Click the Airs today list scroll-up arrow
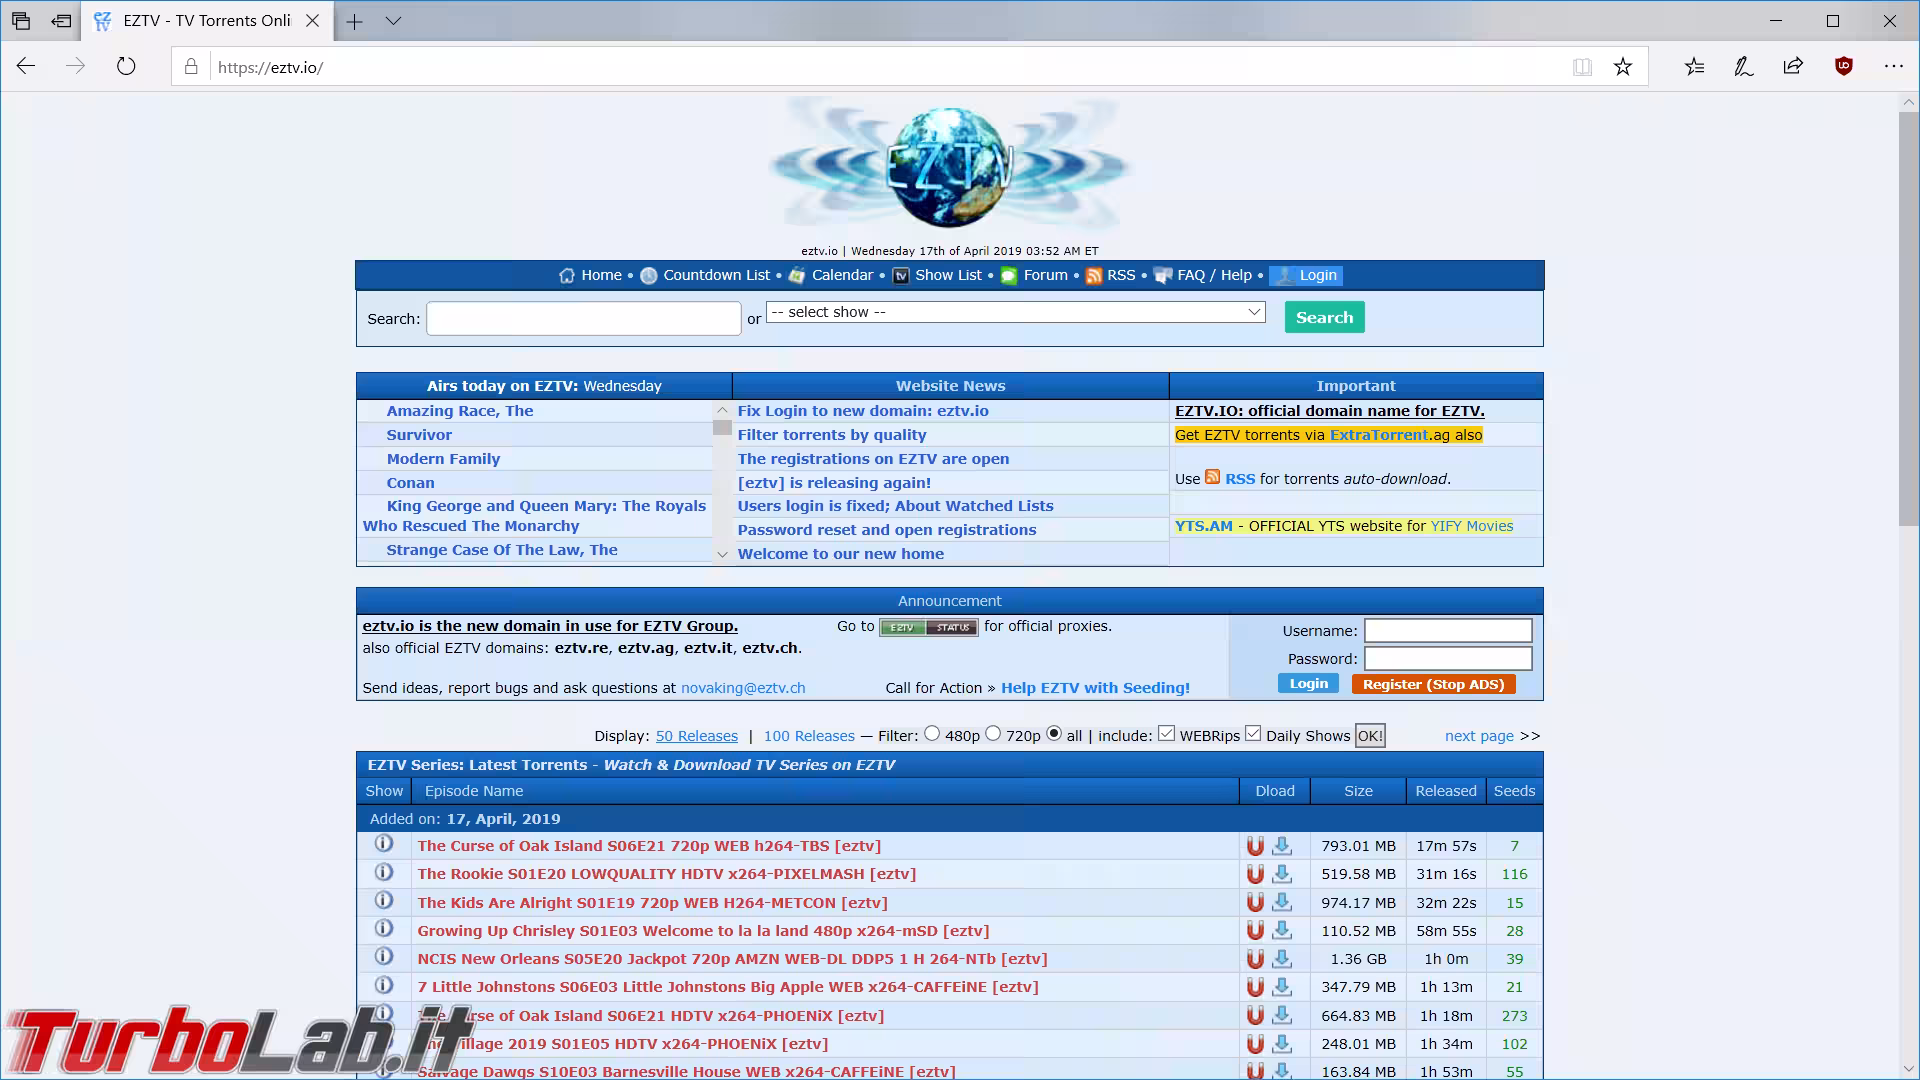The width and height of the screenshot is (1920, 1080). click(722, 410)
